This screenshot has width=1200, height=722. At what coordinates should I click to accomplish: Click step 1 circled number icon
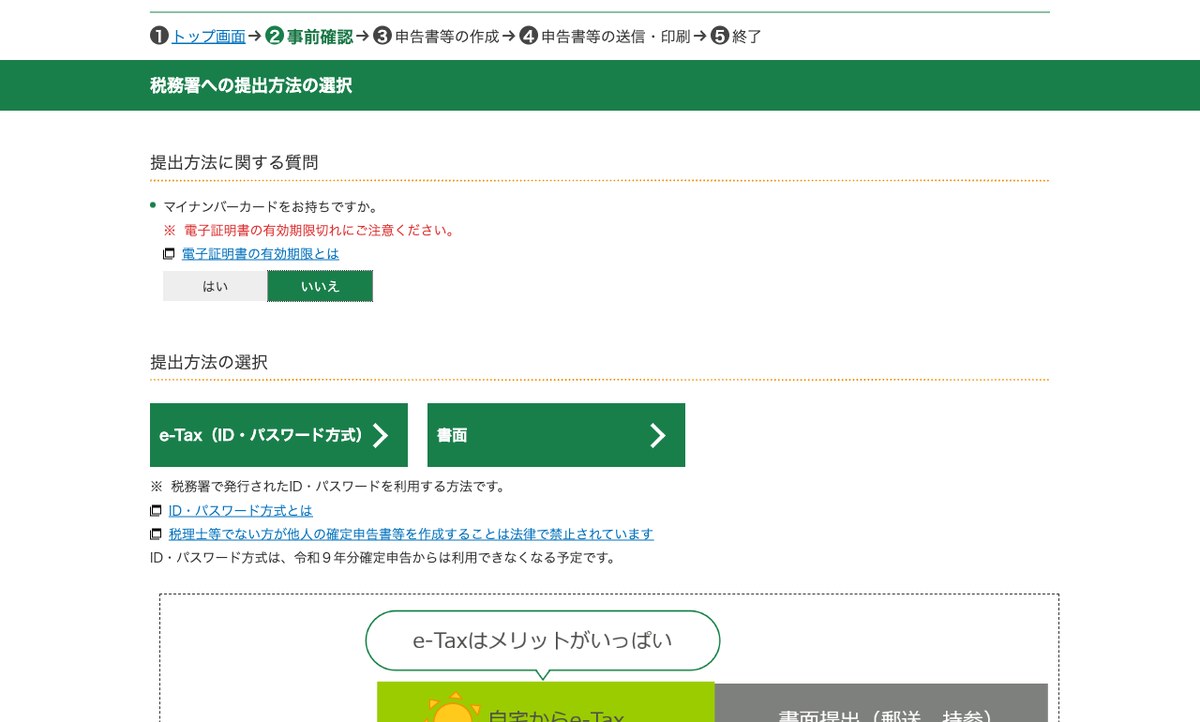coord(159,37)
